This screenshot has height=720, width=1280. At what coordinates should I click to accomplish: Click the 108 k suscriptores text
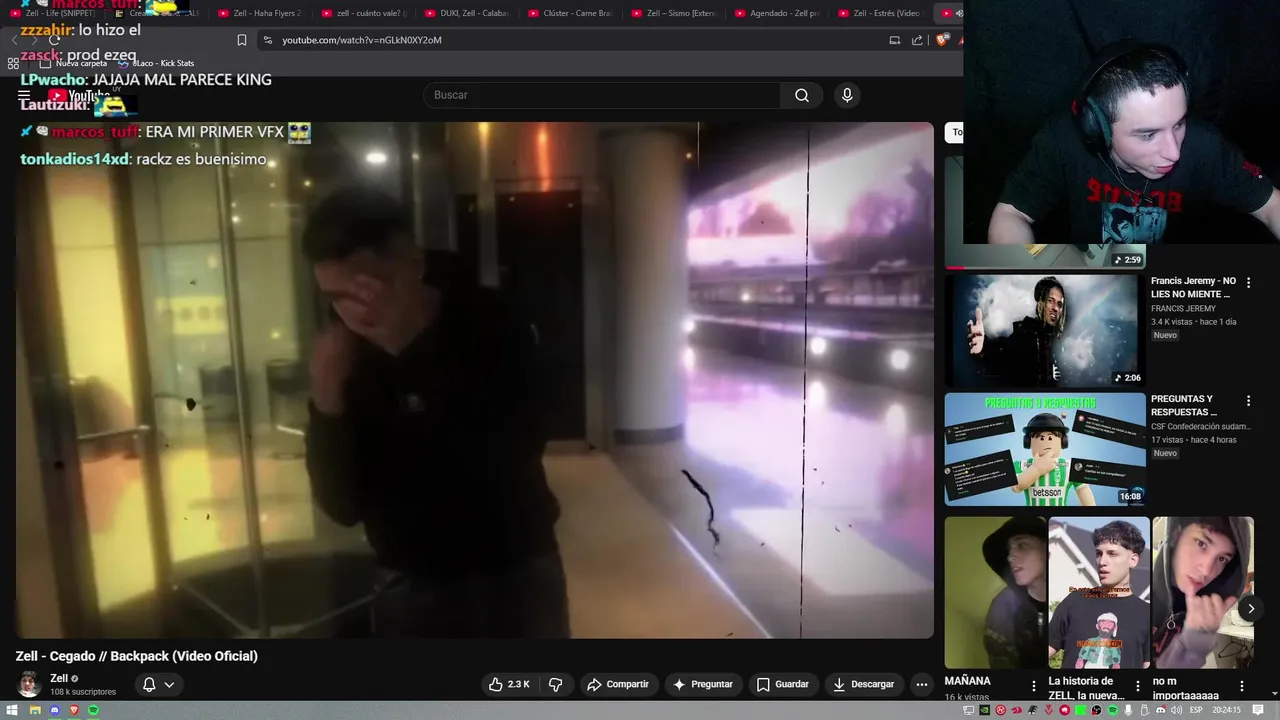(x=83, y=692)
